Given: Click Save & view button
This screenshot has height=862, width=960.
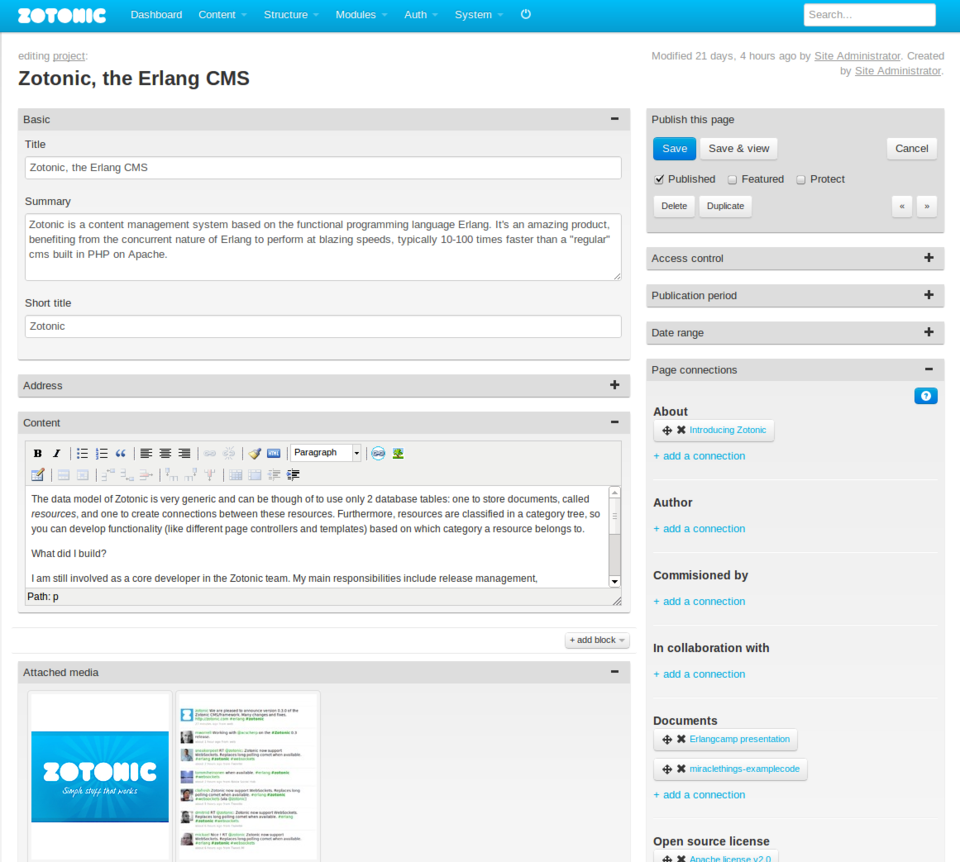Looking at the screenshot, I should (x=739, y=149).
